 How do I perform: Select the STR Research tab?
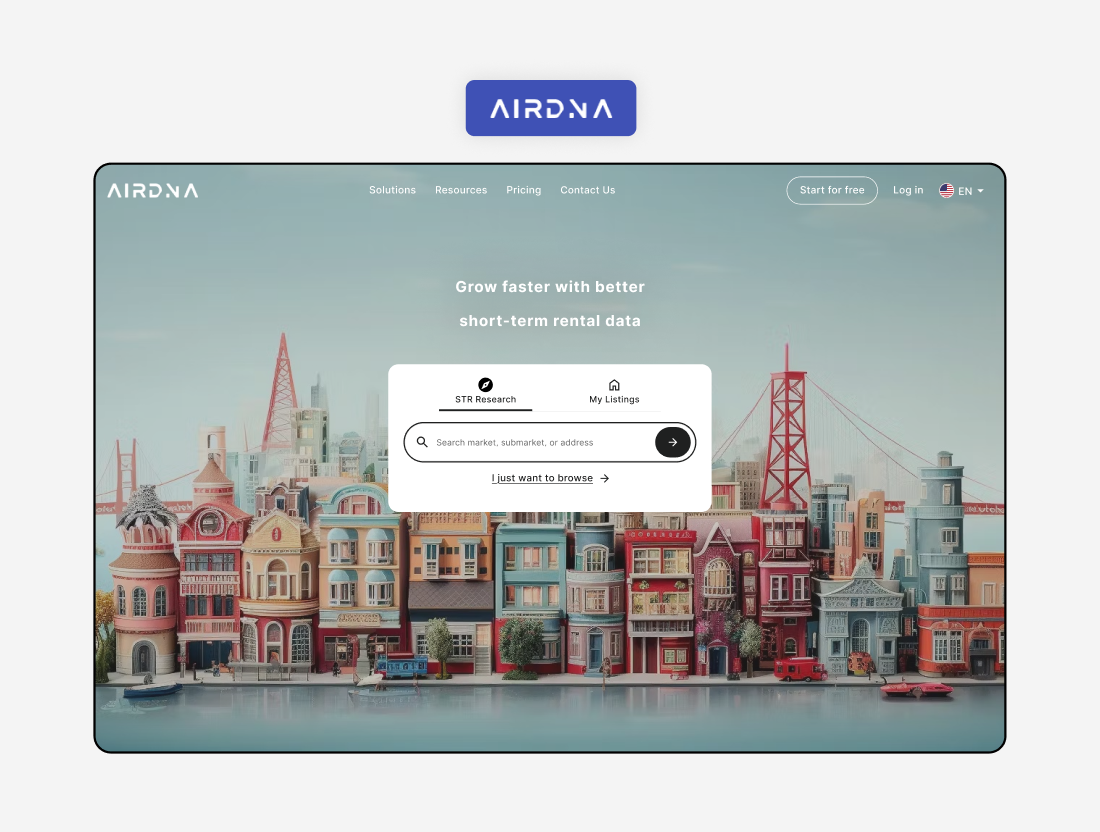pos(485,394)
